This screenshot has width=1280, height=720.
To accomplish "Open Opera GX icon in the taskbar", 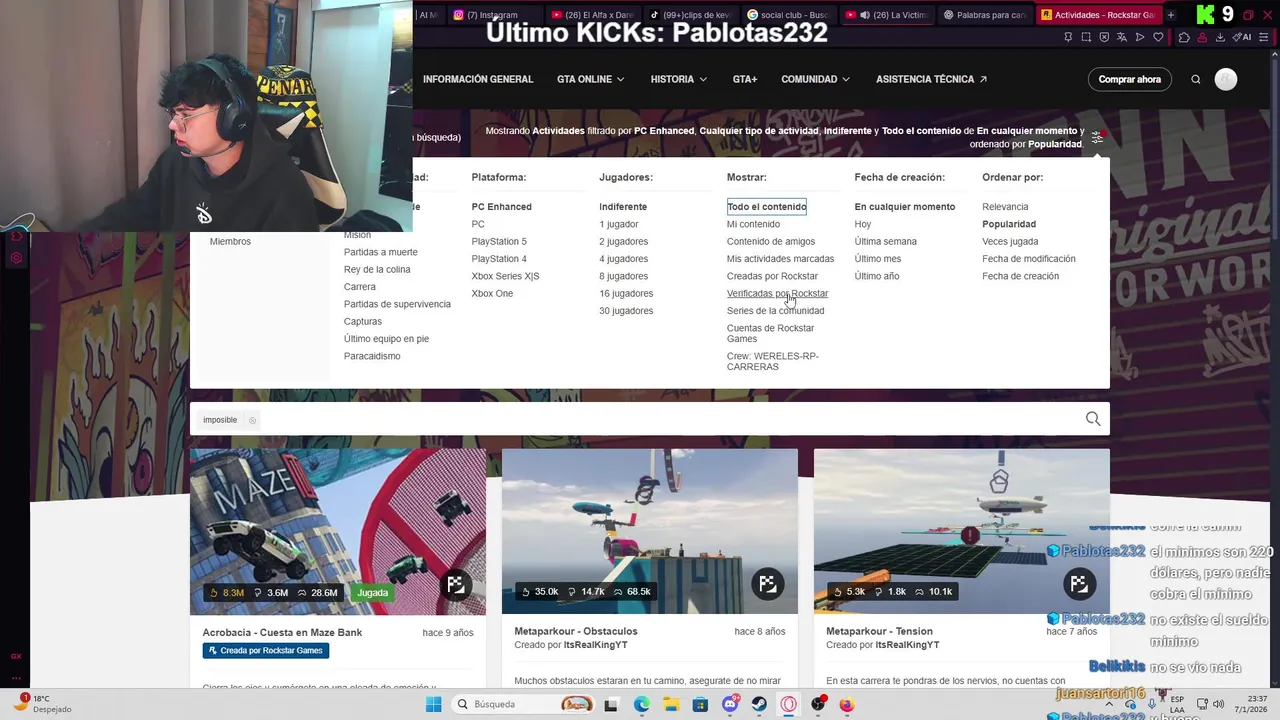I will click(789, 704).
